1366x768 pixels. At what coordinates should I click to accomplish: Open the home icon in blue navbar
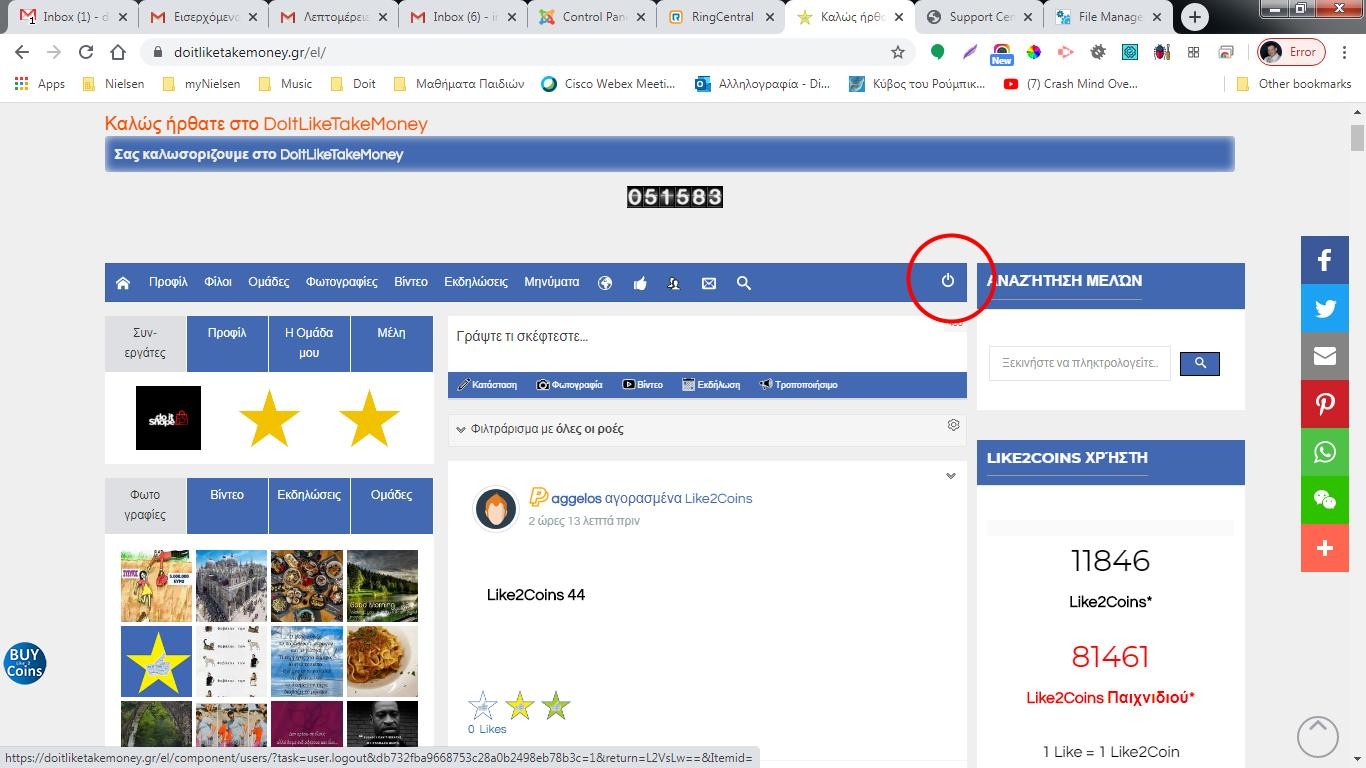point(123,283)
